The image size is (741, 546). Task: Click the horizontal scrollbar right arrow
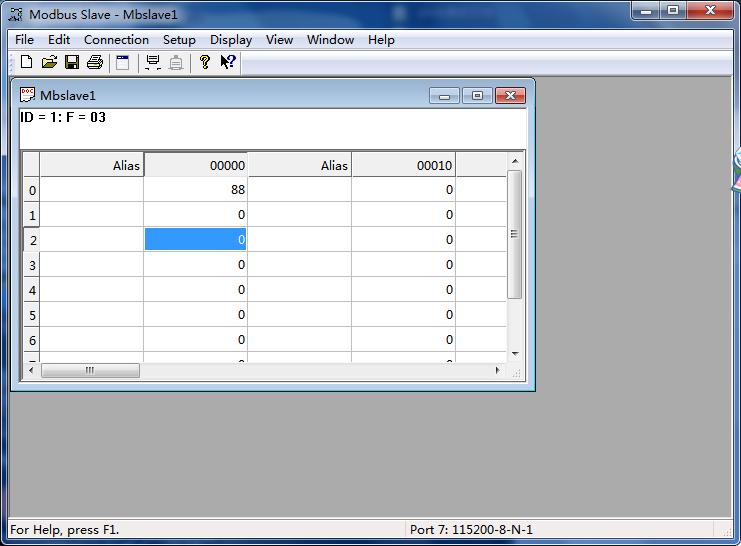(x=498, y=370)
